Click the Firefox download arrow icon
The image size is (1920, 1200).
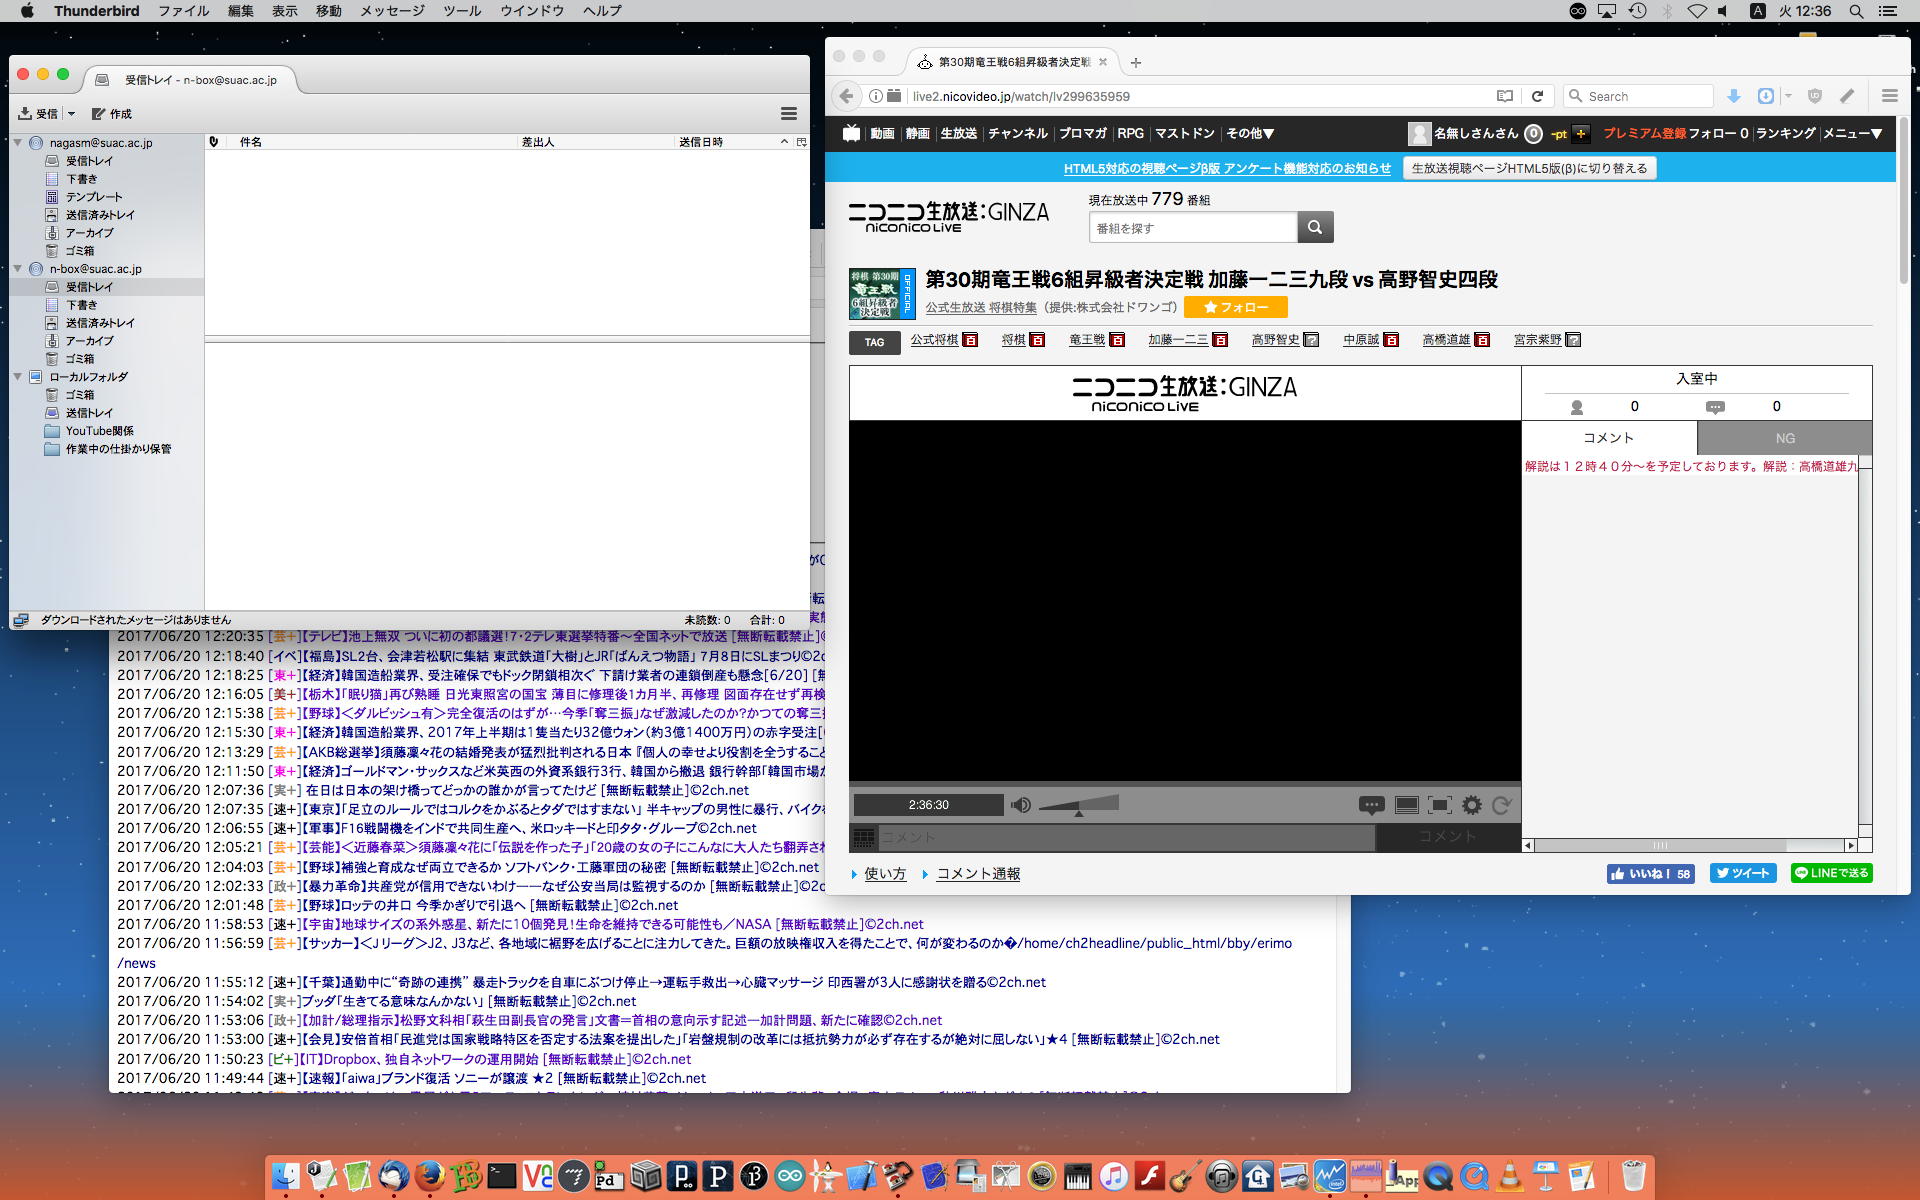click(1734, 96)
